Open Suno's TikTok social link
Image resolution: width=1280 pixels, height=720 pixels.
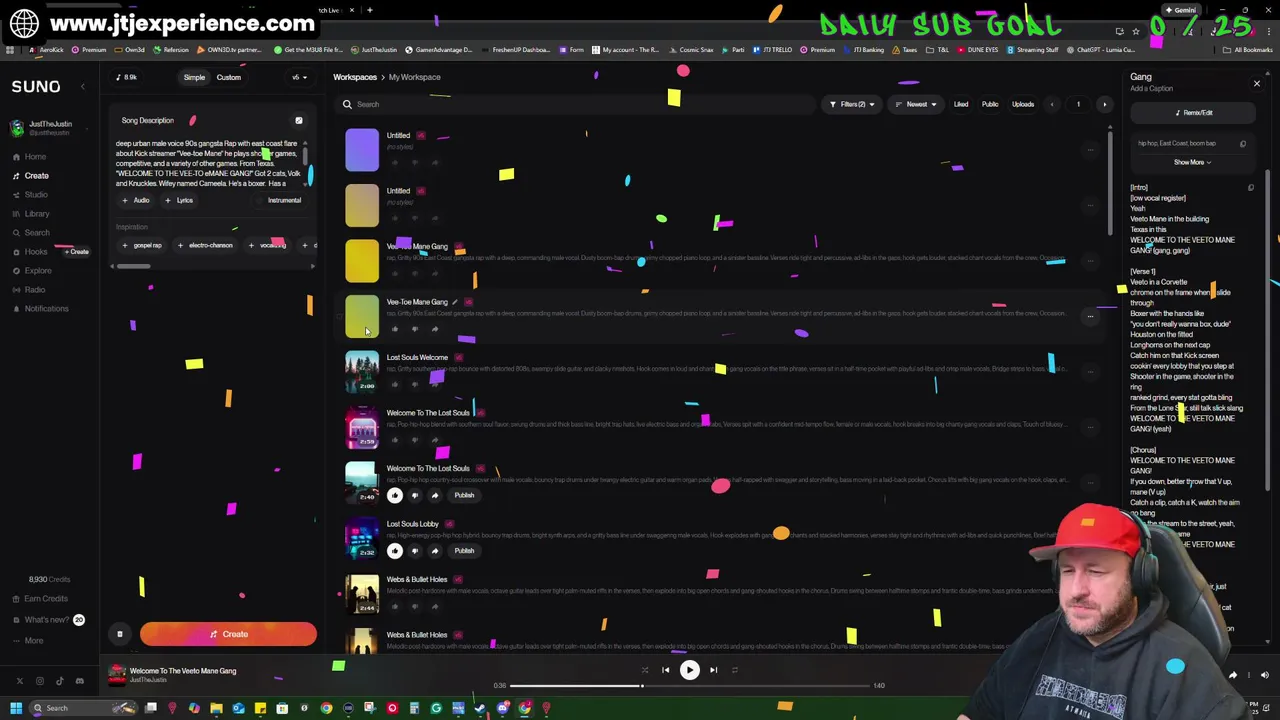(59, 681)
